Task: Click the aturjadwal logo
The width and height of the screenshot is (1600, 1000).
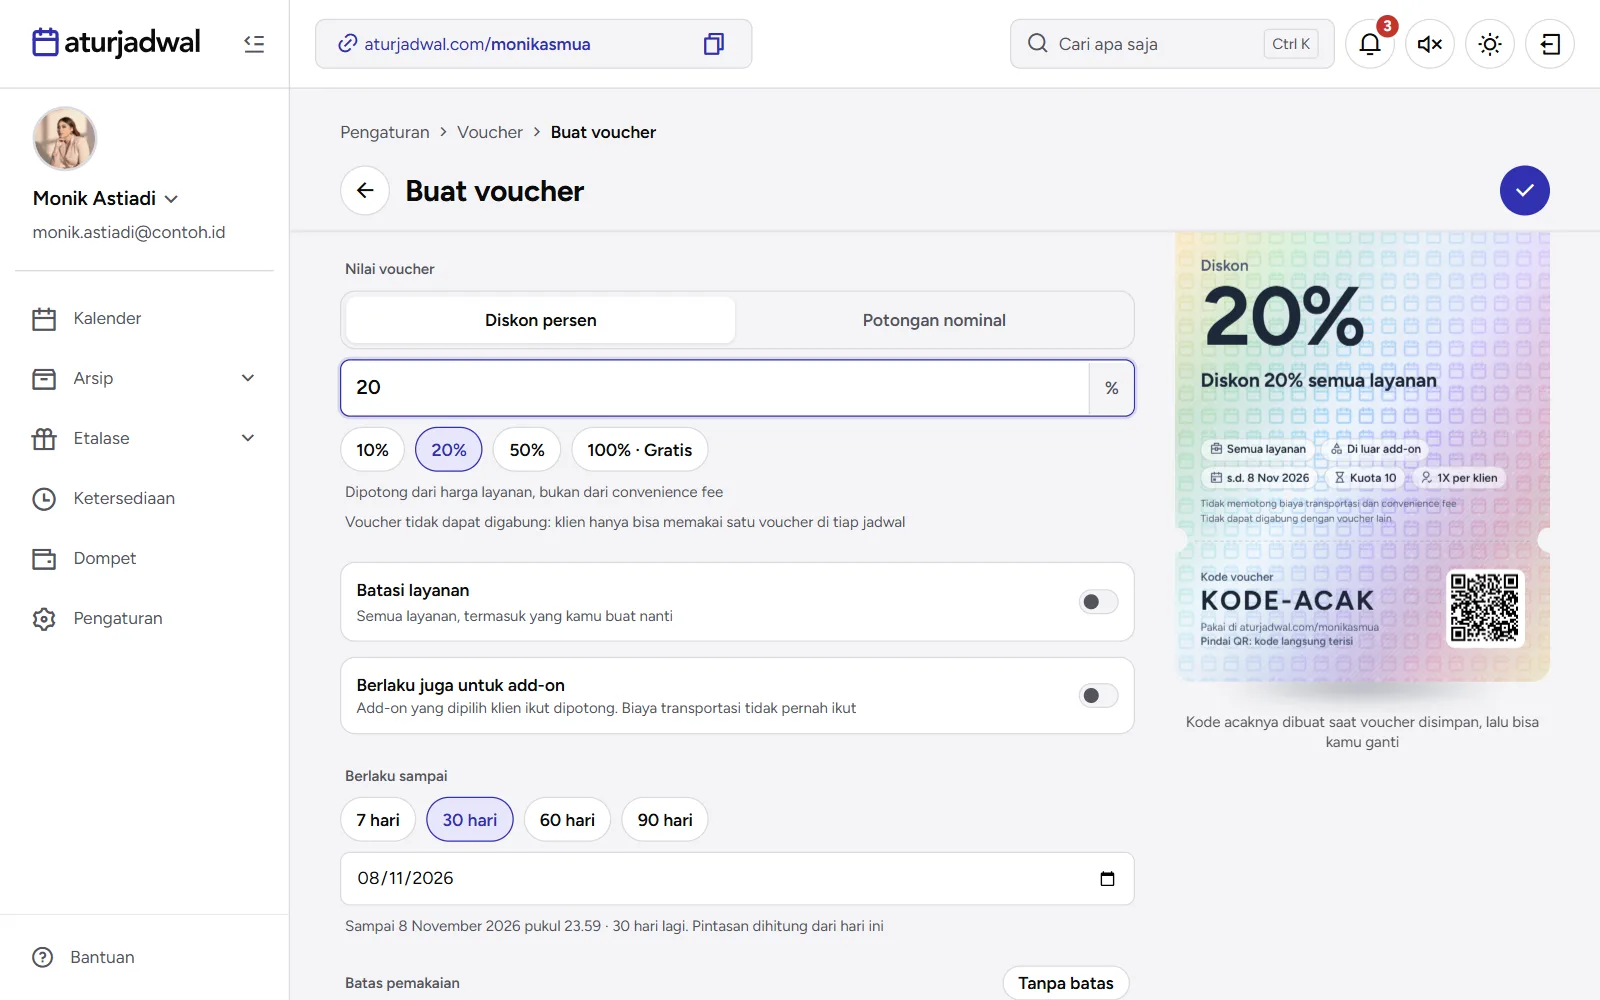Action: point(116,42)
